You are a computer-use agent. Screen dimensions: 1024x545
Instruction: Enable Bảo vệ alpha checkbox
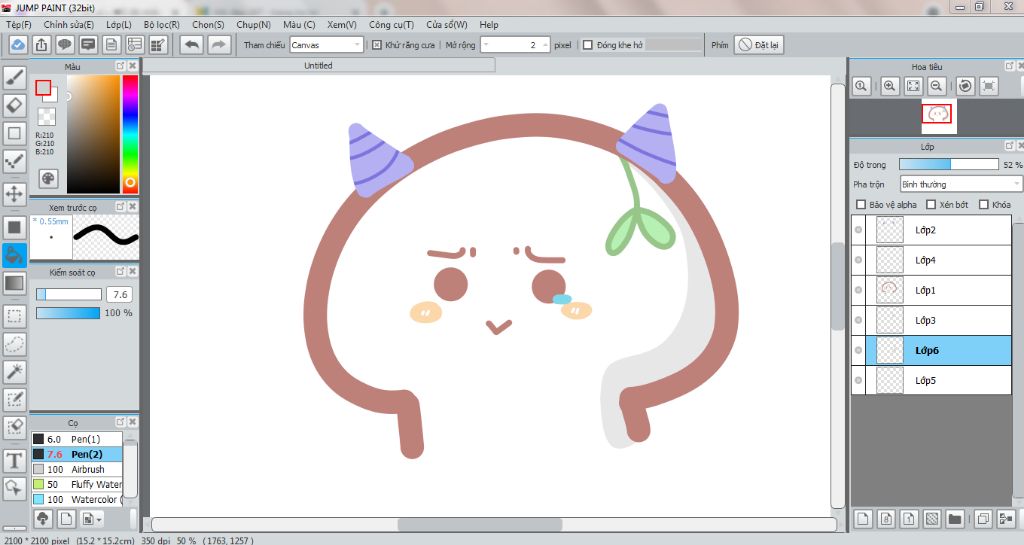click(861, 204)
